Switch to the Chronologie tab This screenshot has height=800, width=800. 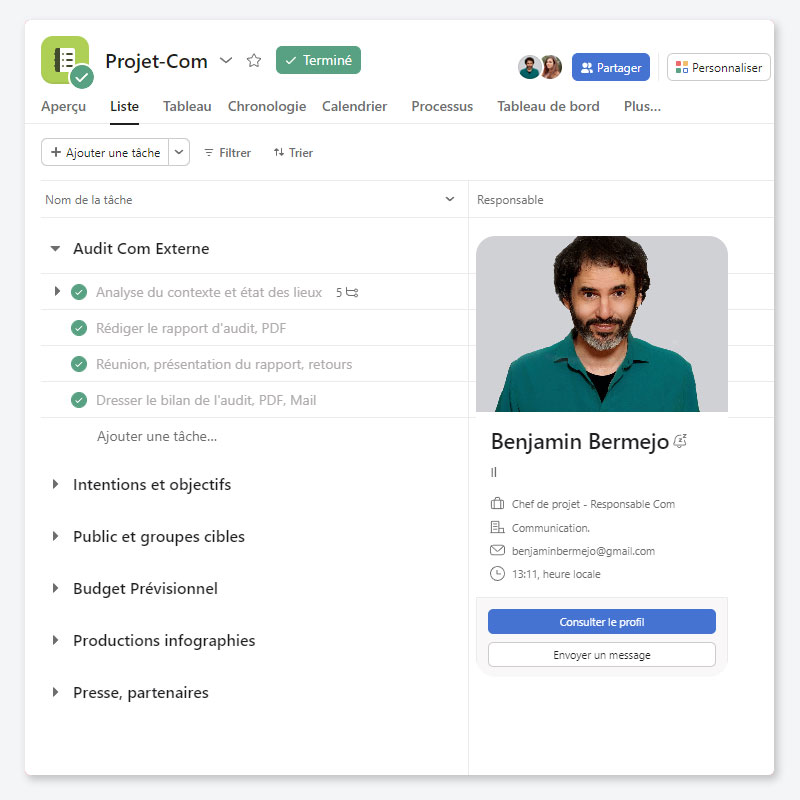[267, 107]
